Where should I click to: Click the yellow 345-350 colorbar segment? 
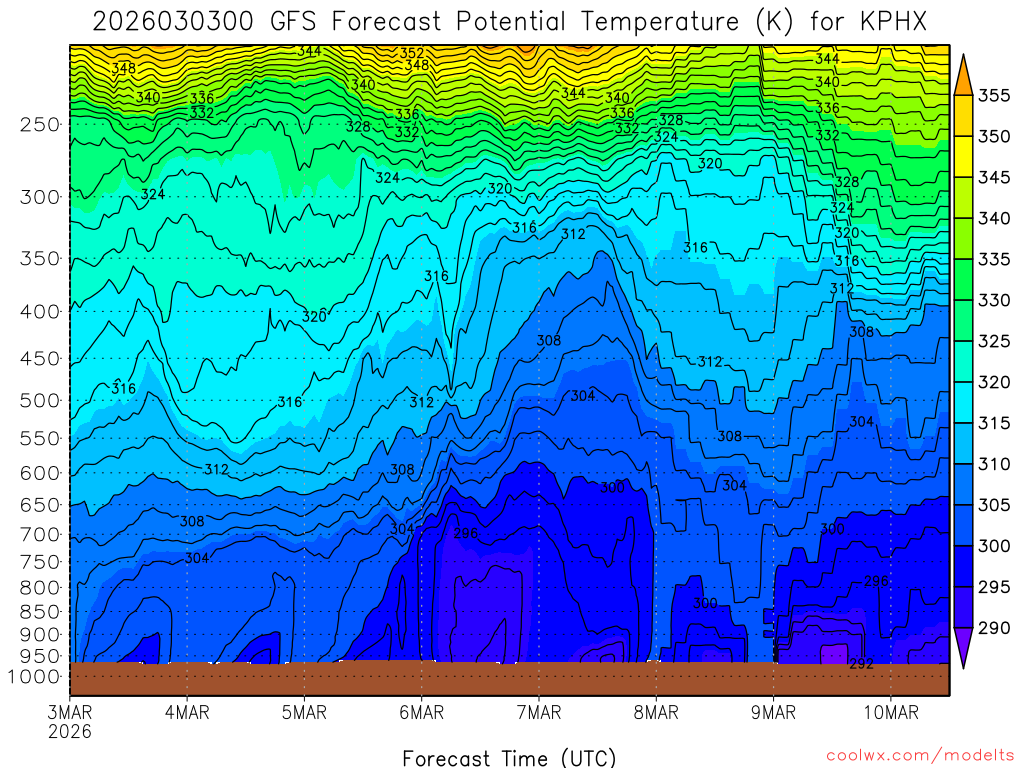pos(963,157)
